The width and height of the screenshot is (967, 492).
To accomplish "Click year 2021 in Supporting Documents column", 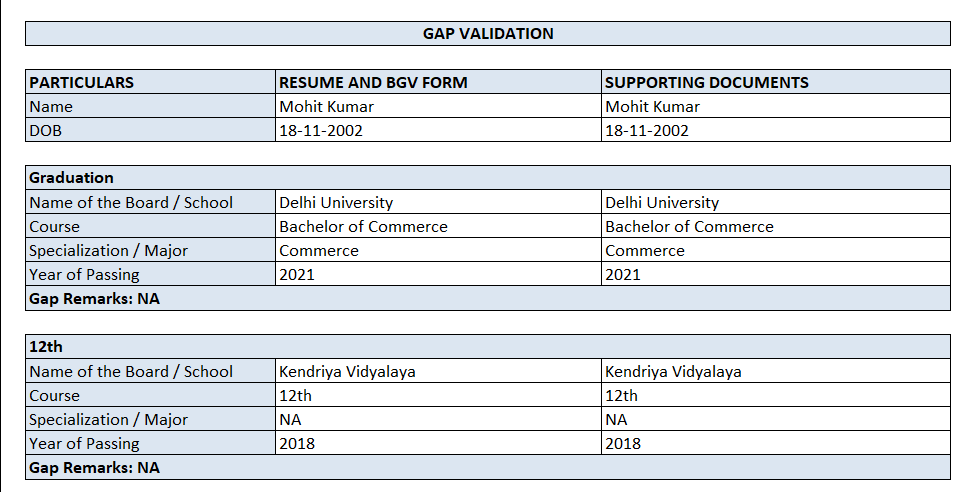I will 623,275.
